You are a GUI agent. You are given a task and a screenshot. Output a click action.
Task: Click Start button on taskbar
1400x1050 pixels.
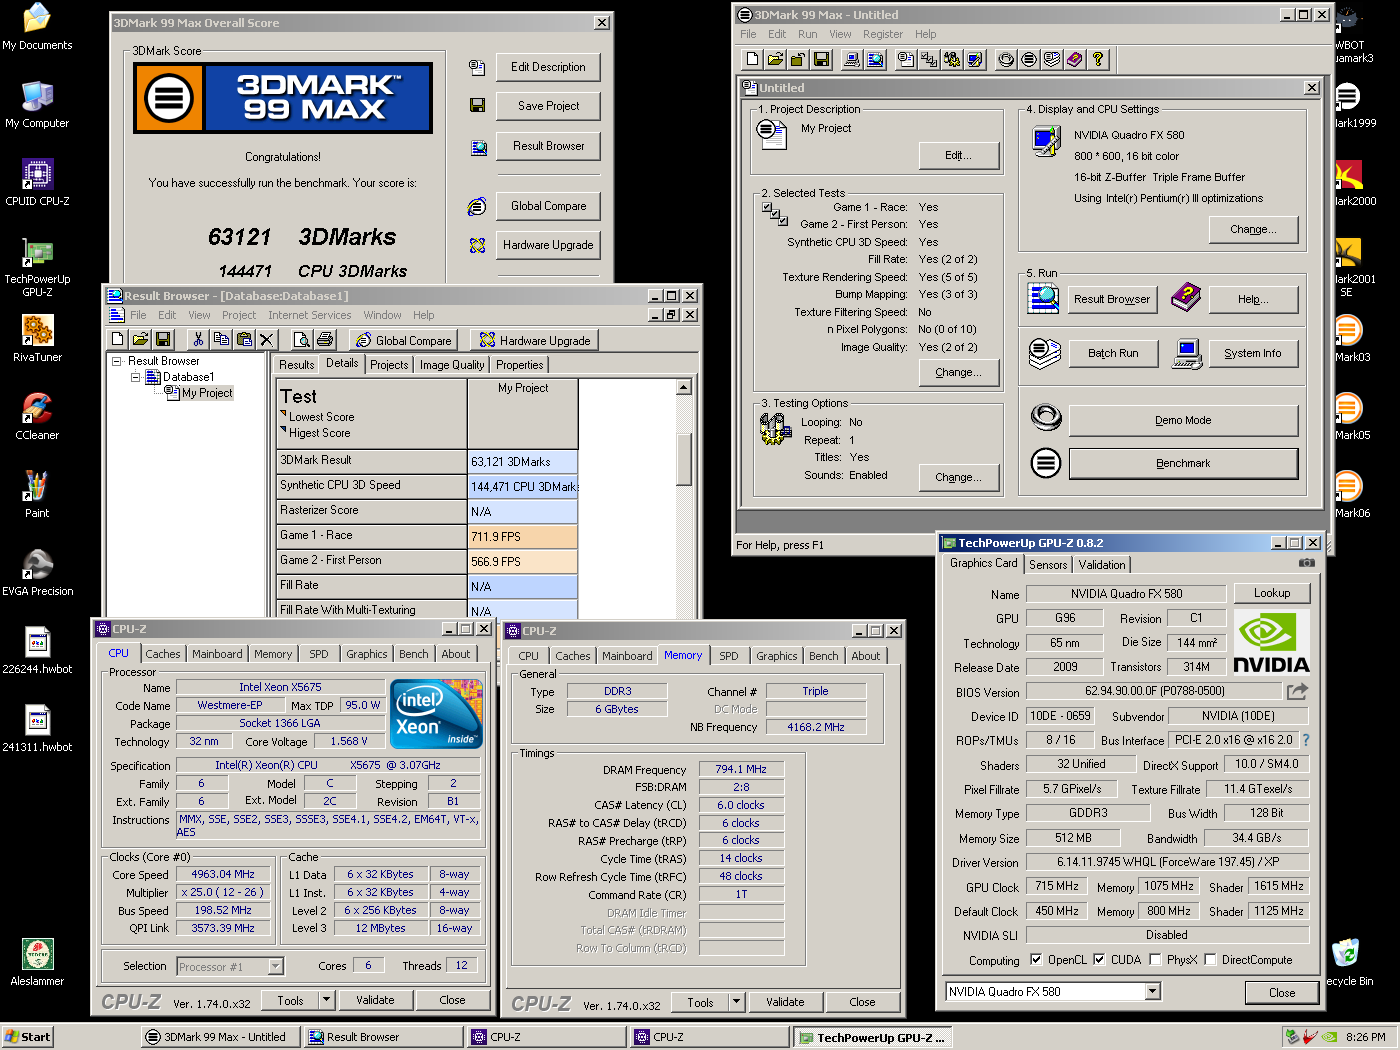27,1037
